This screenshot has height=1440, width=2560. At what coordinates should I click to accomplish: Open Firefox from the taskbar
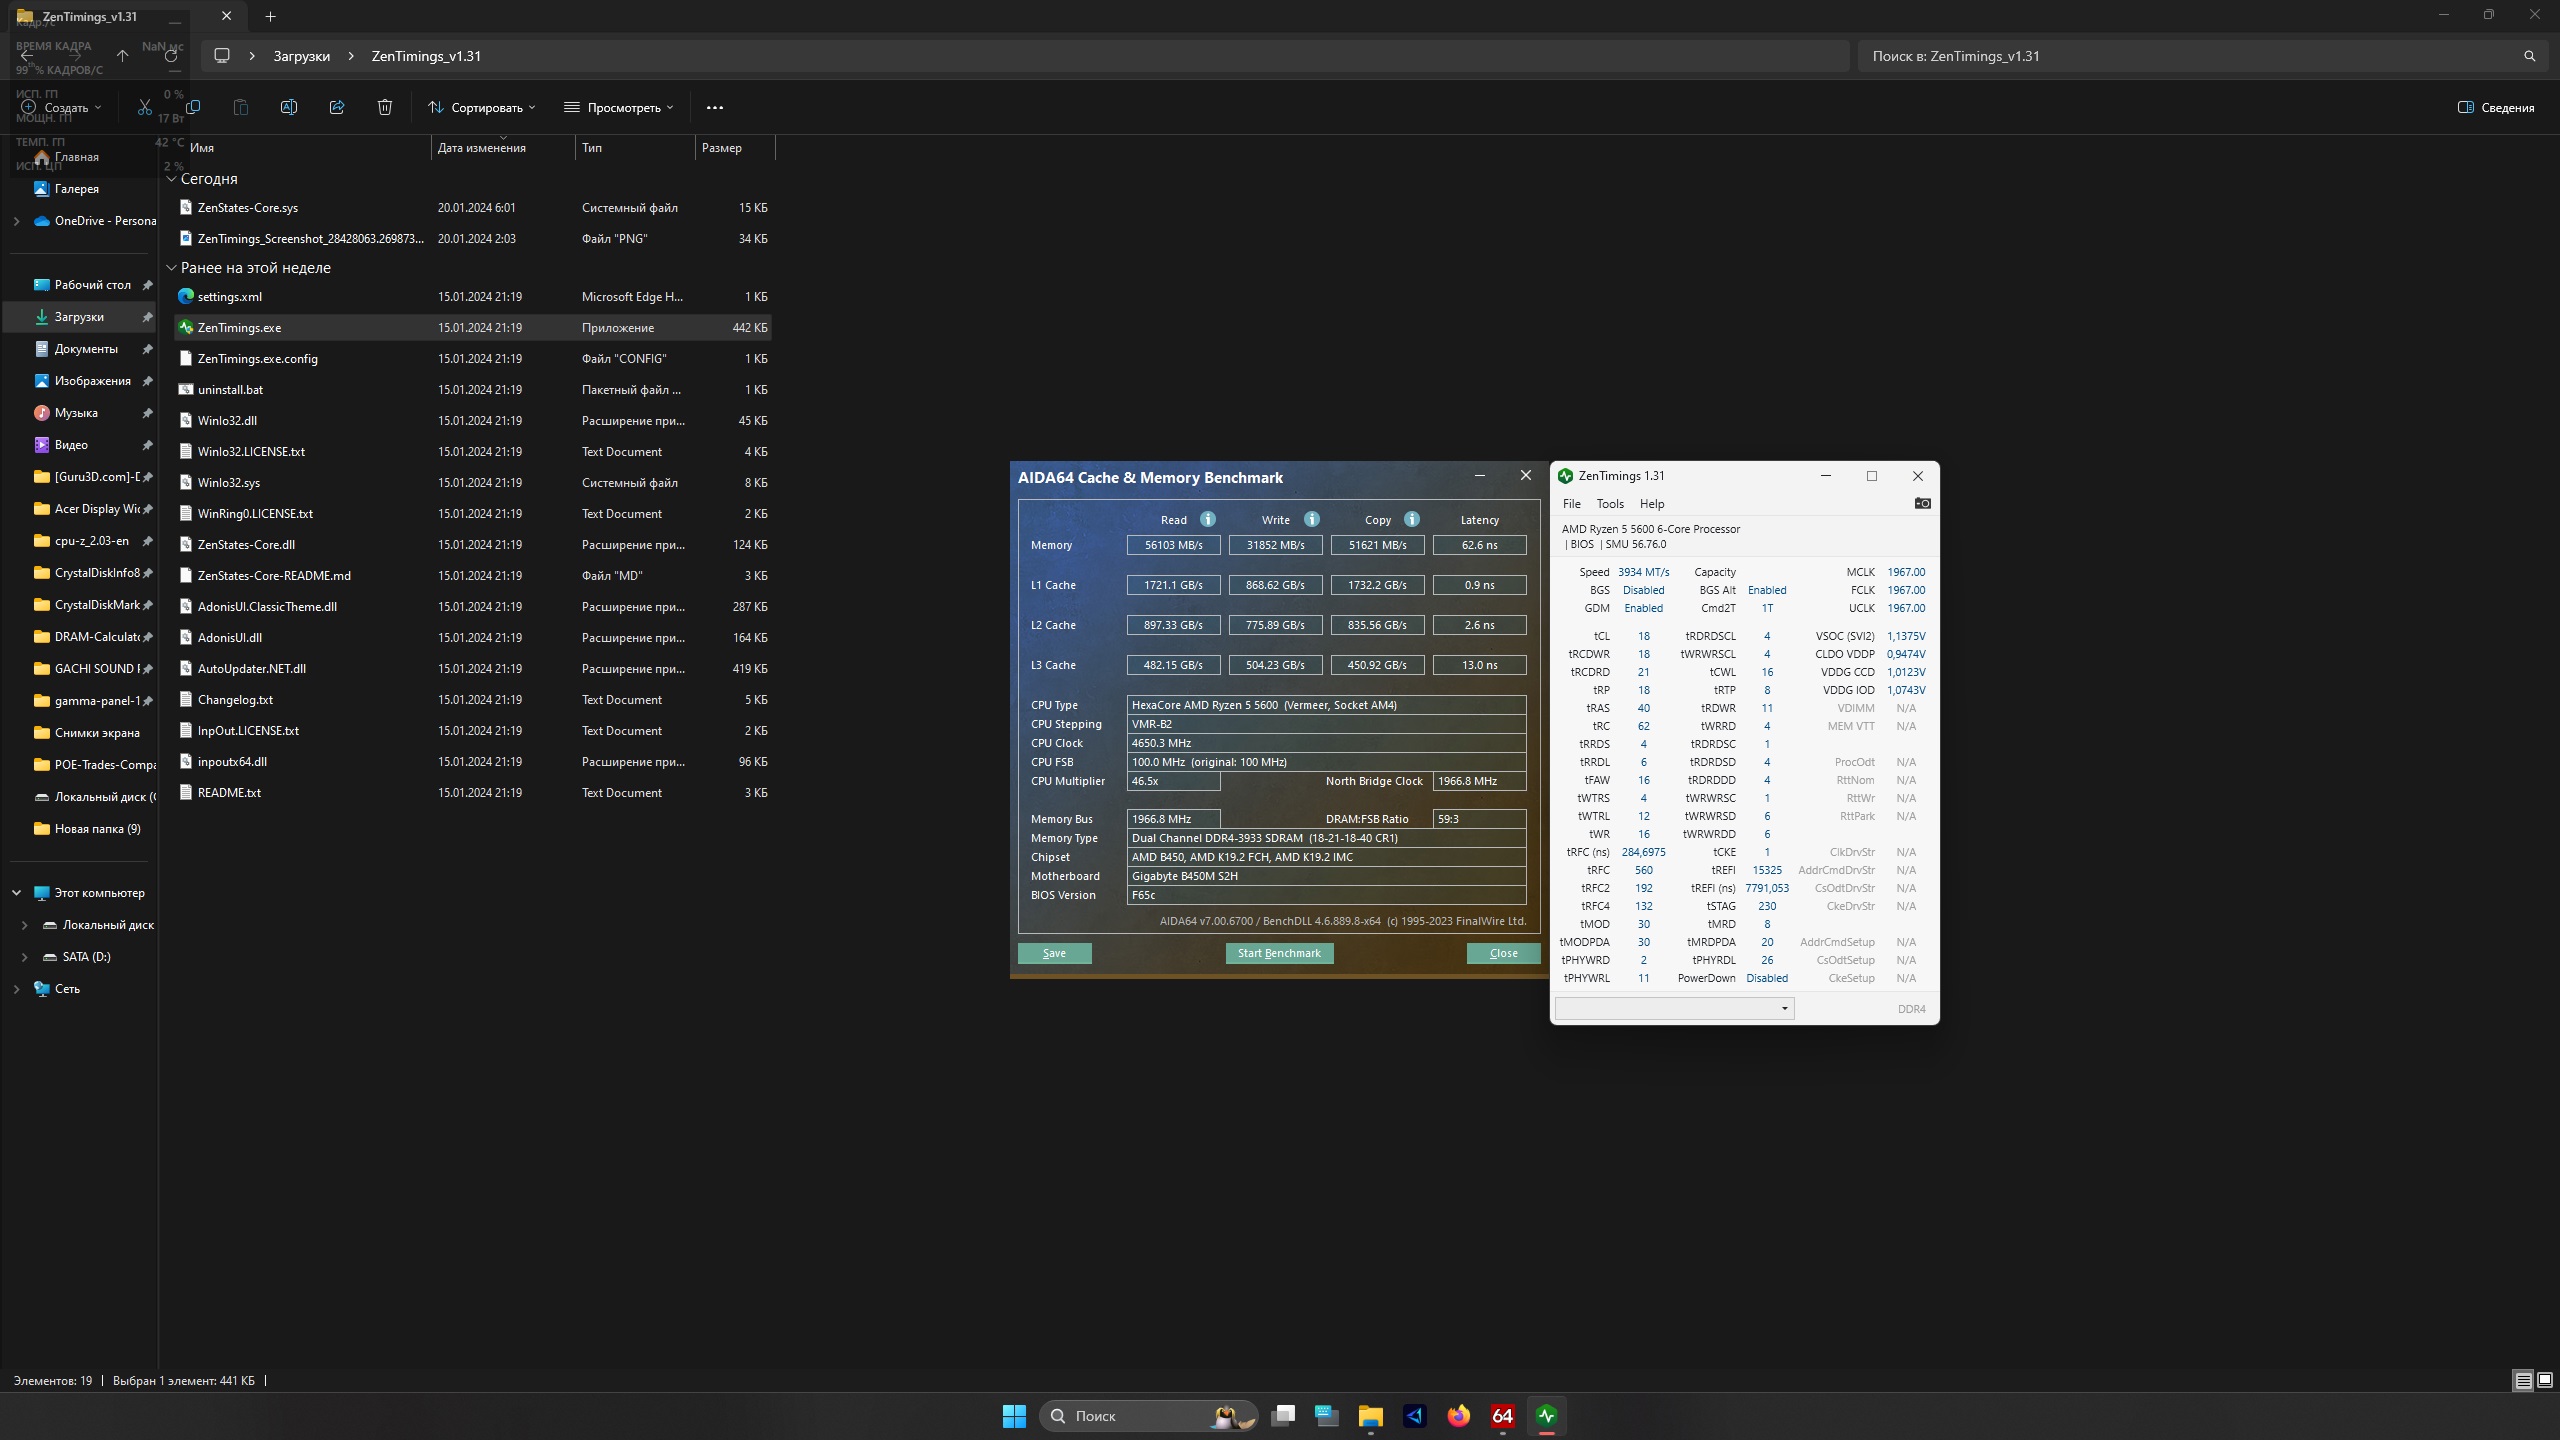(x=1458, y=1416)
